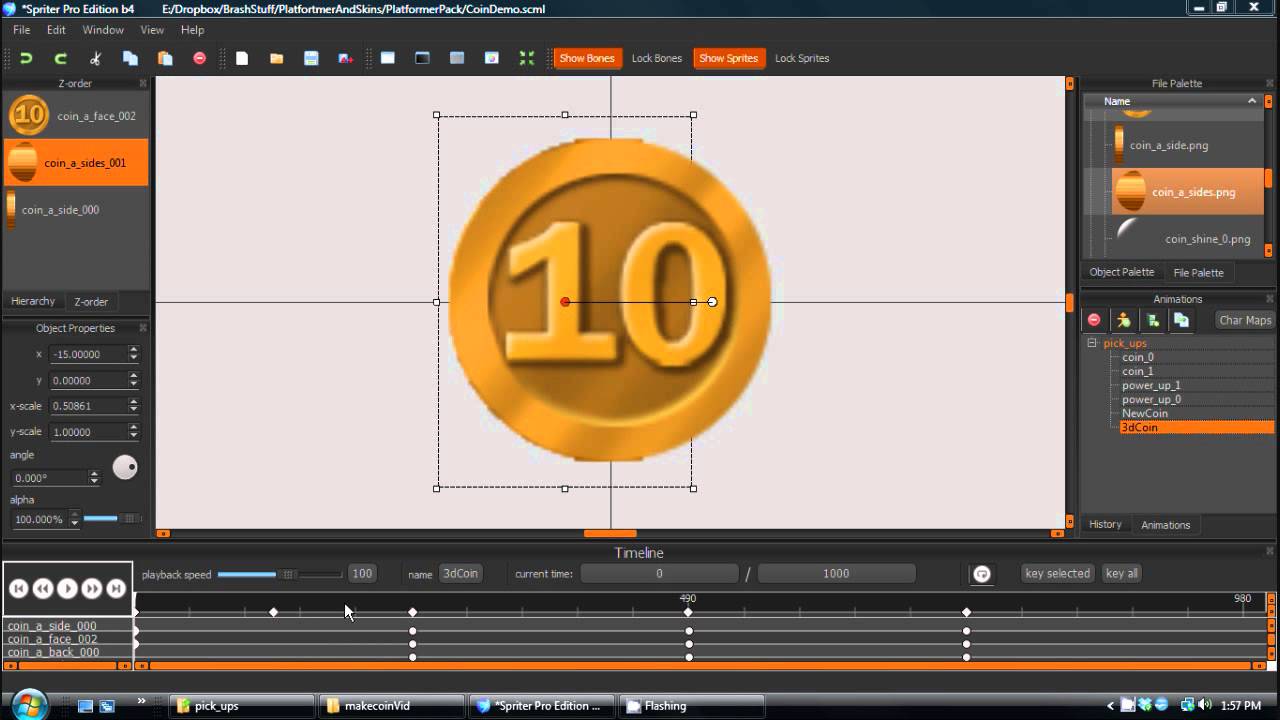Switch to the Object Palette tab
The width and height of the screenshot is (1280, 720).
[1122, 272]
